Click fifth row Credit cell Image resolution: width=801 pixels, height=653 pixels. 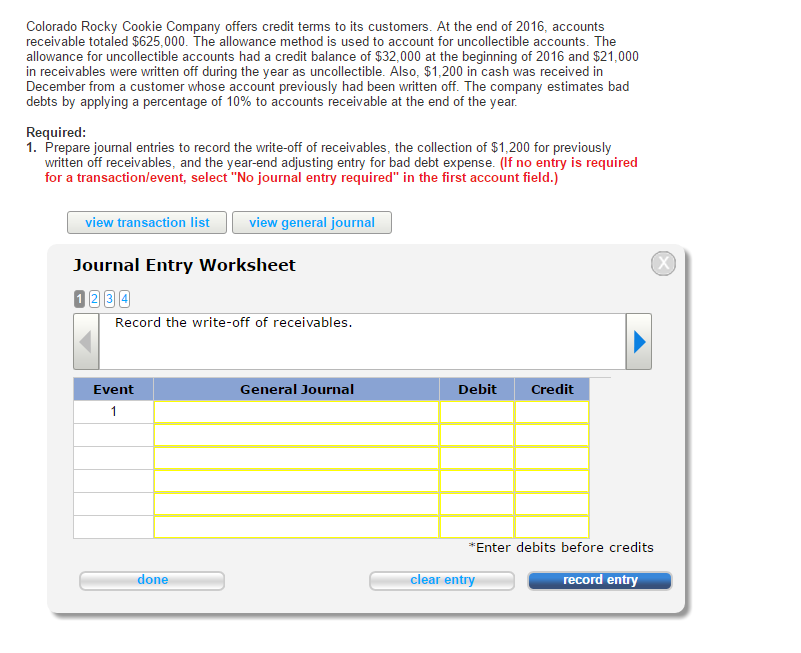coord(552,504)
